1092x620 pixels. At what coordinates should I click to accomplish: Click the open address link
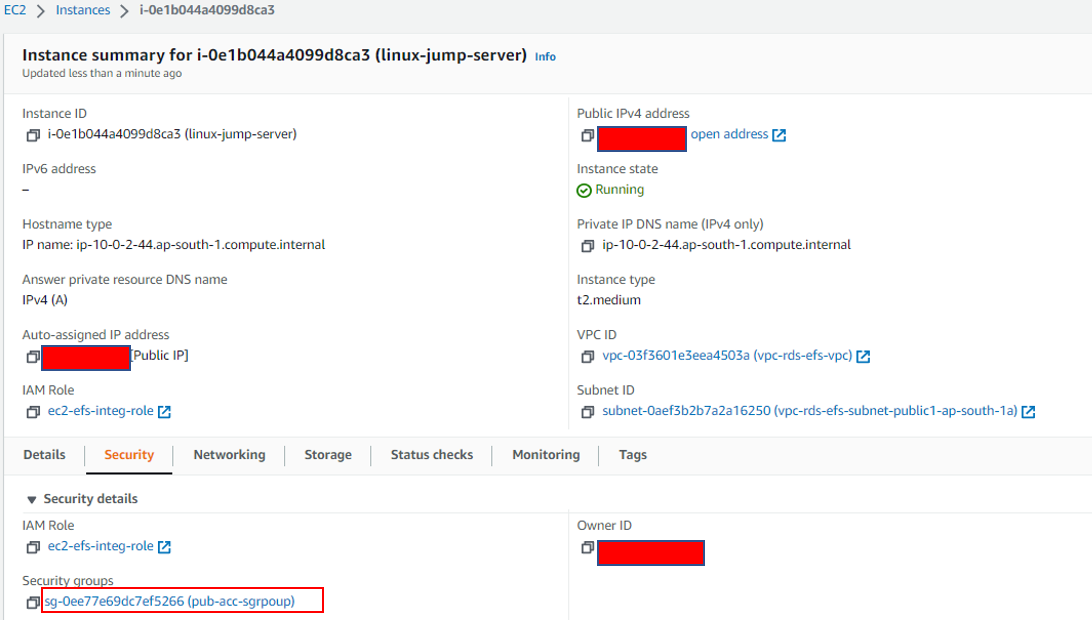click(x=729, y=134)
